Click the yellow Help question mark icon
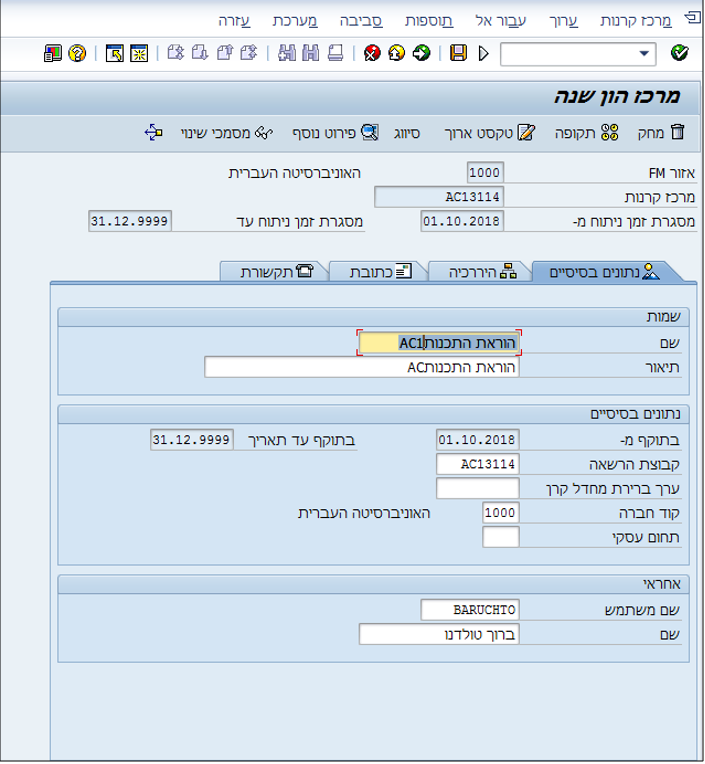 point(77,53)
